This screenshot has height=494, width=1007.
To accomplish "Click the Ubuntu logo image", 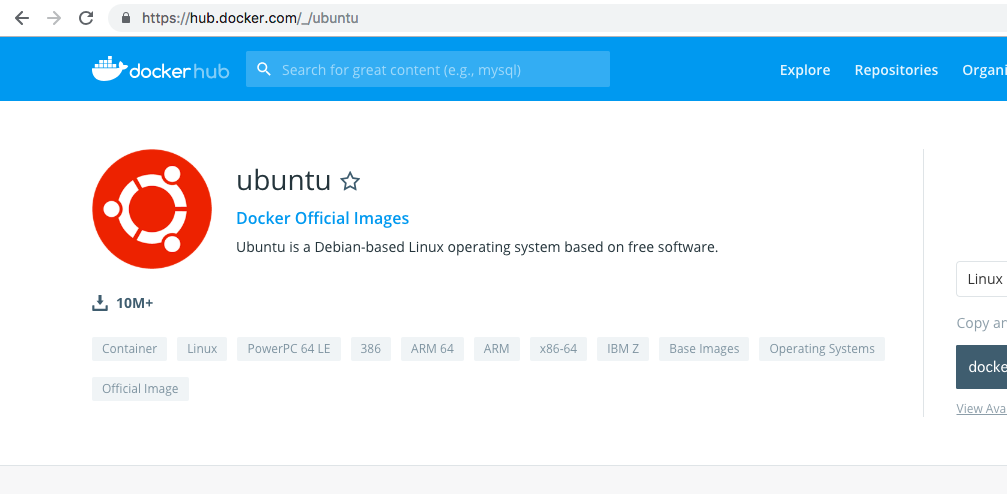I will 152,208.
